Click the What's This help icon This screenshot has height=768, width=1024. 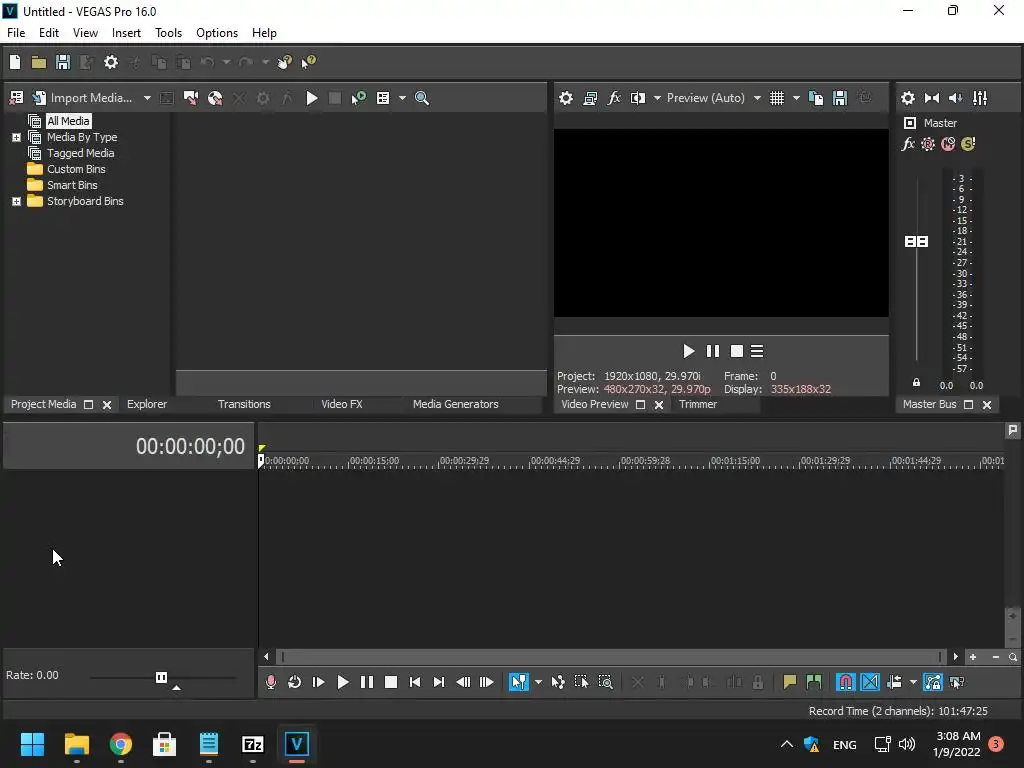point(308,62)
